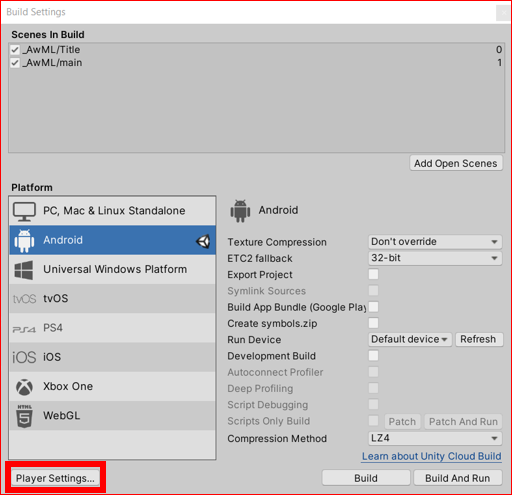Select the _AwML/main scene name
Viewport: 512px width, 495px height.
pyautogui.click(x=52, y=63)
